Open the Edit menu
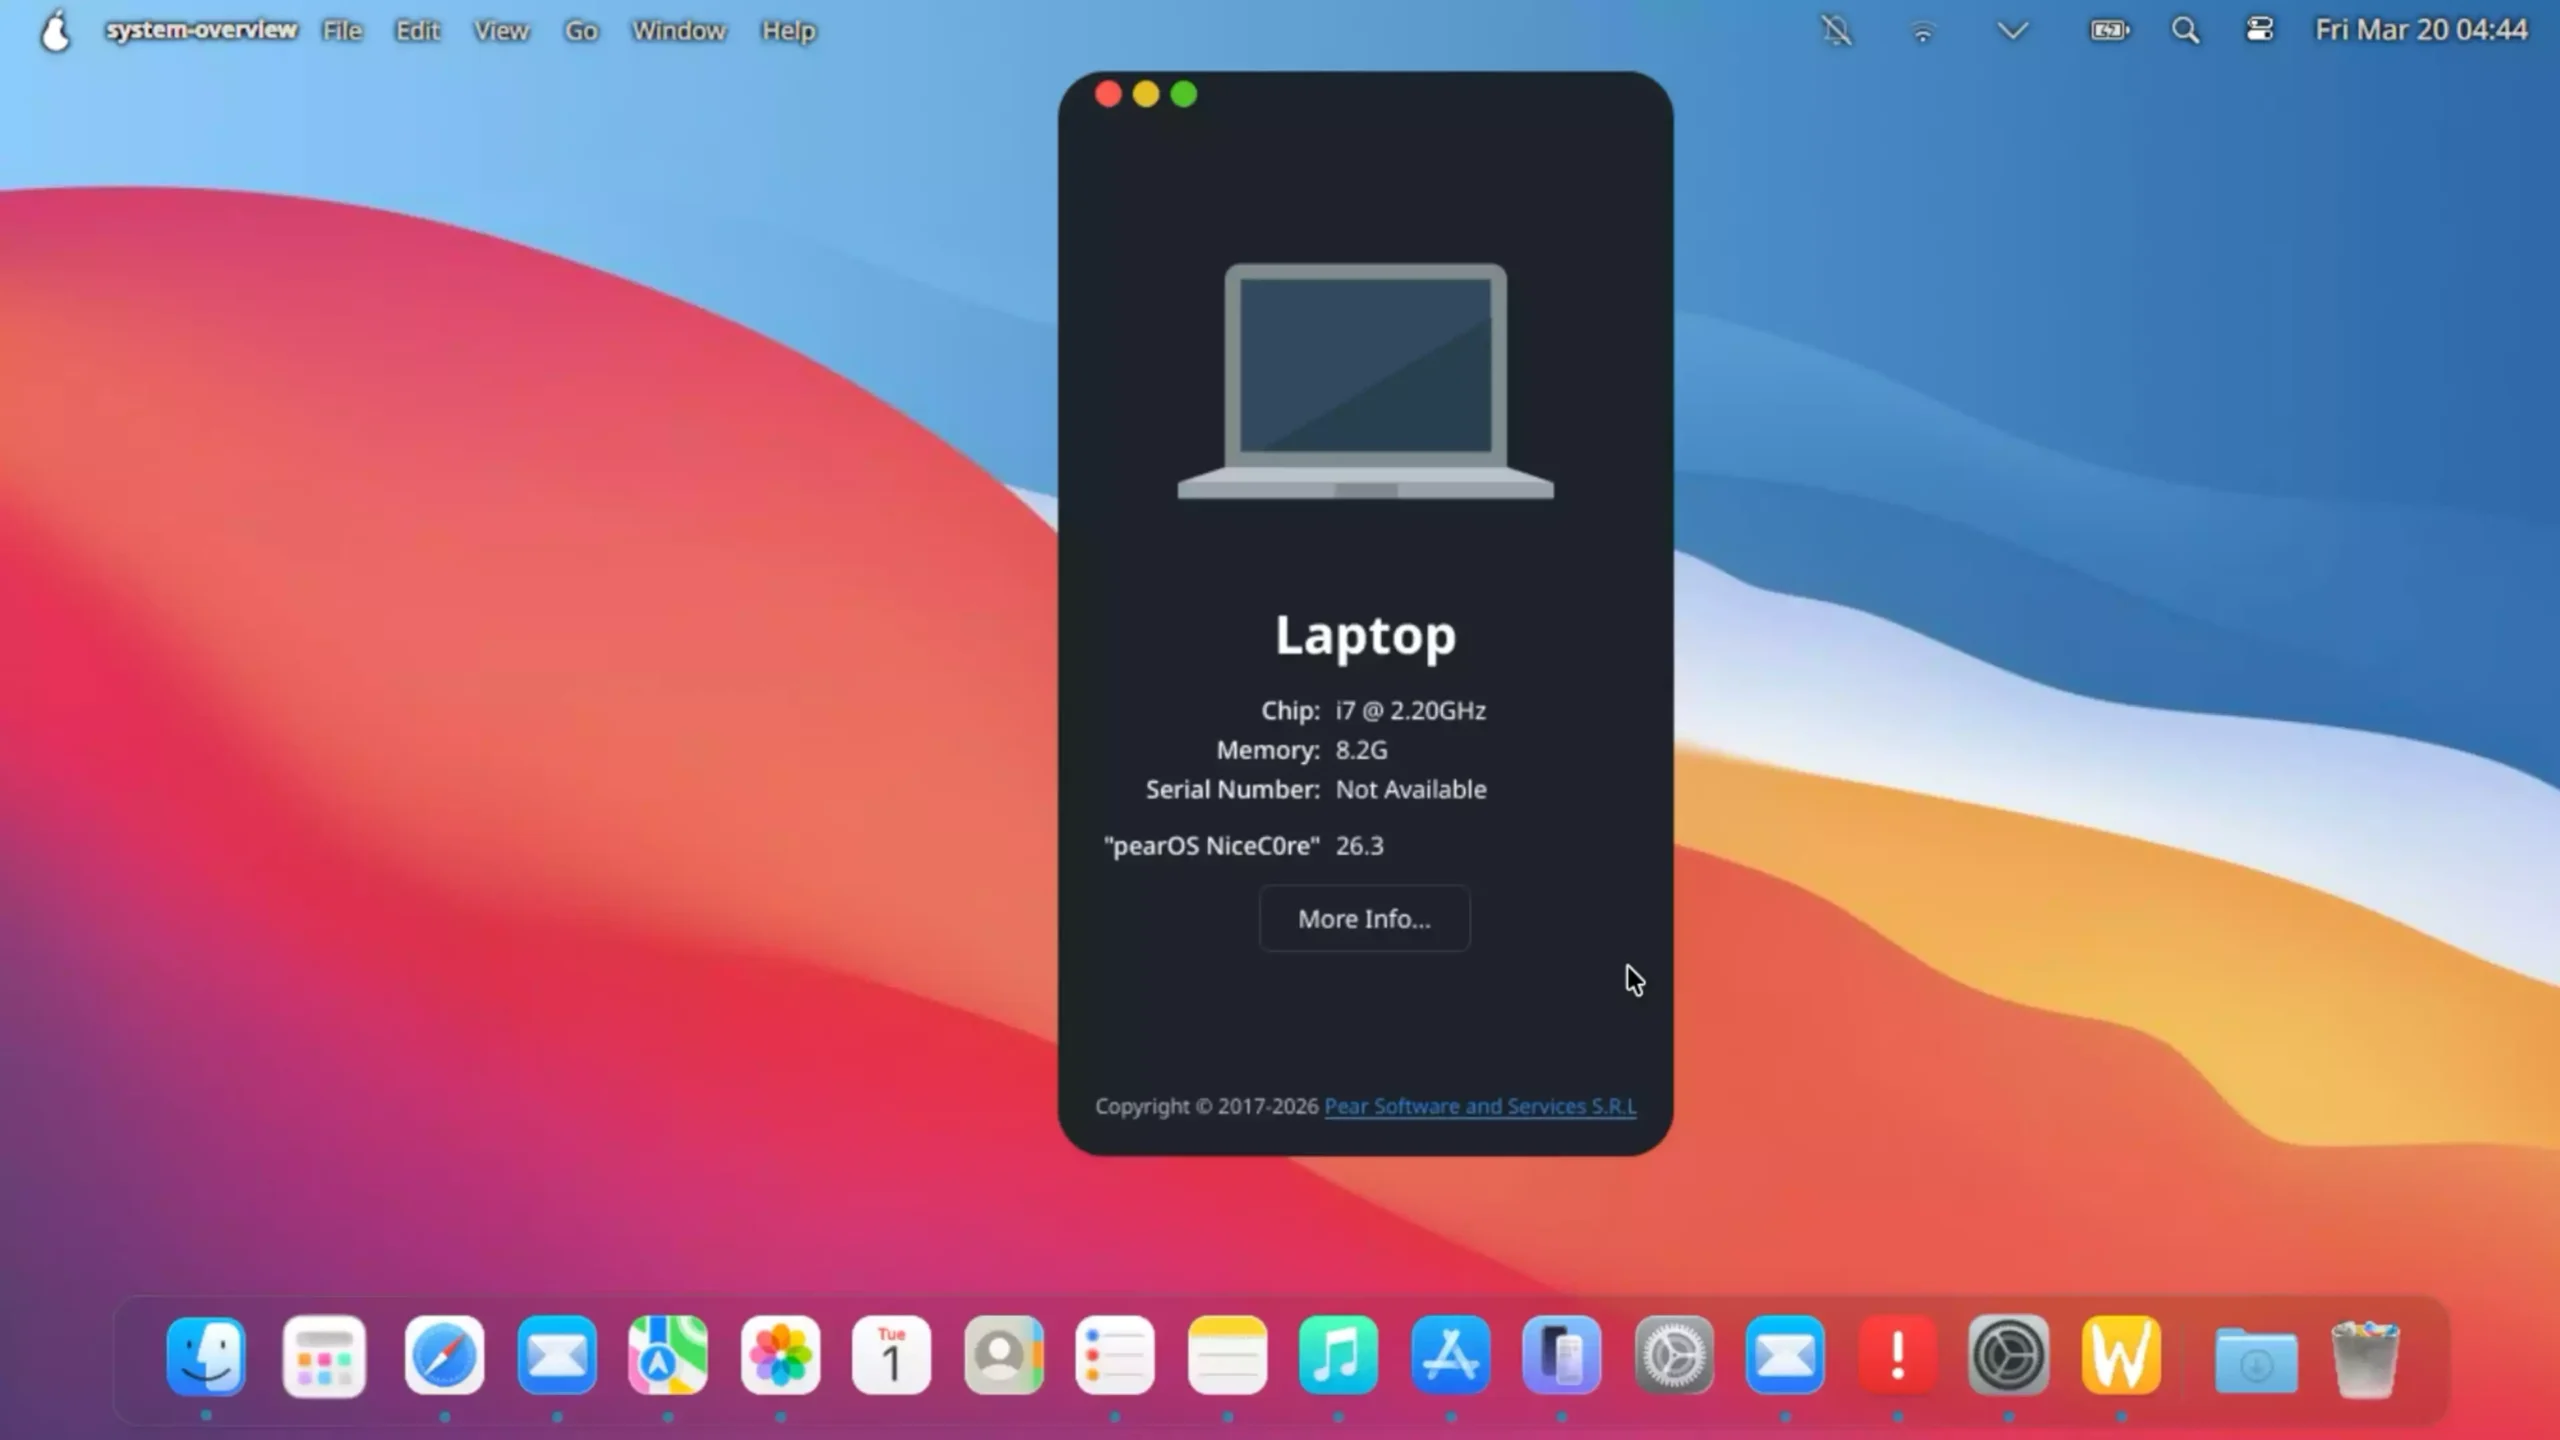Screen dimensions: 2560x1440 pyautogui.click(x=417, y=31)
